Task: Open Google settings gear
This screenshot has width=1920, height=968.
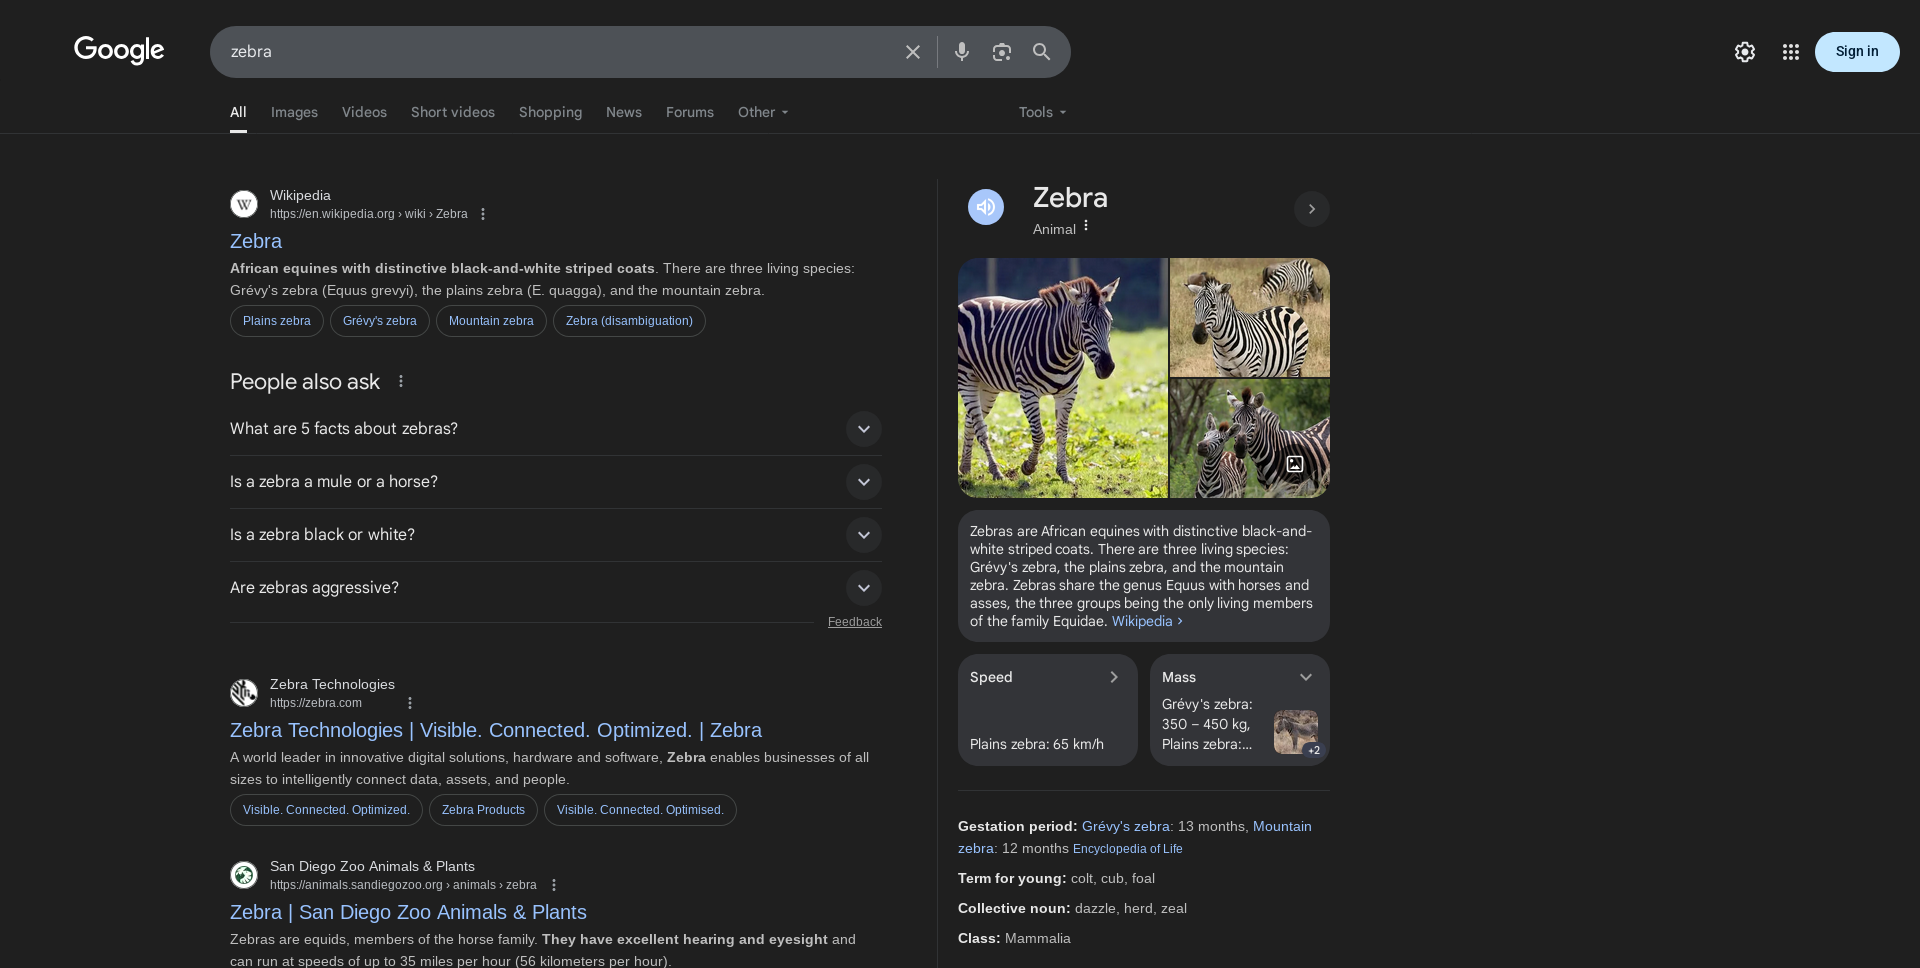Action: click(x=1745, y=52)
